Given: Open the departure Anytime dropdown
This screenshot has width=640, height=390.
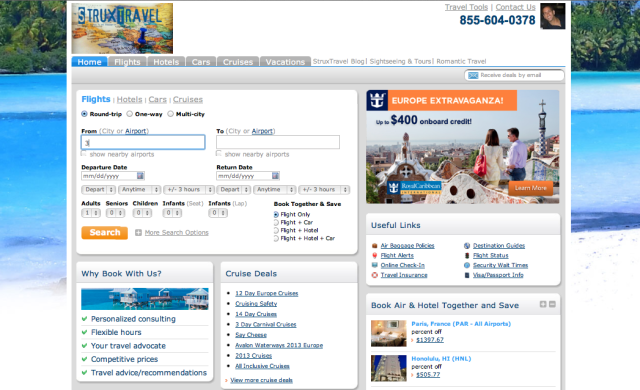Looking at the screenshot, I should [140, 190].
